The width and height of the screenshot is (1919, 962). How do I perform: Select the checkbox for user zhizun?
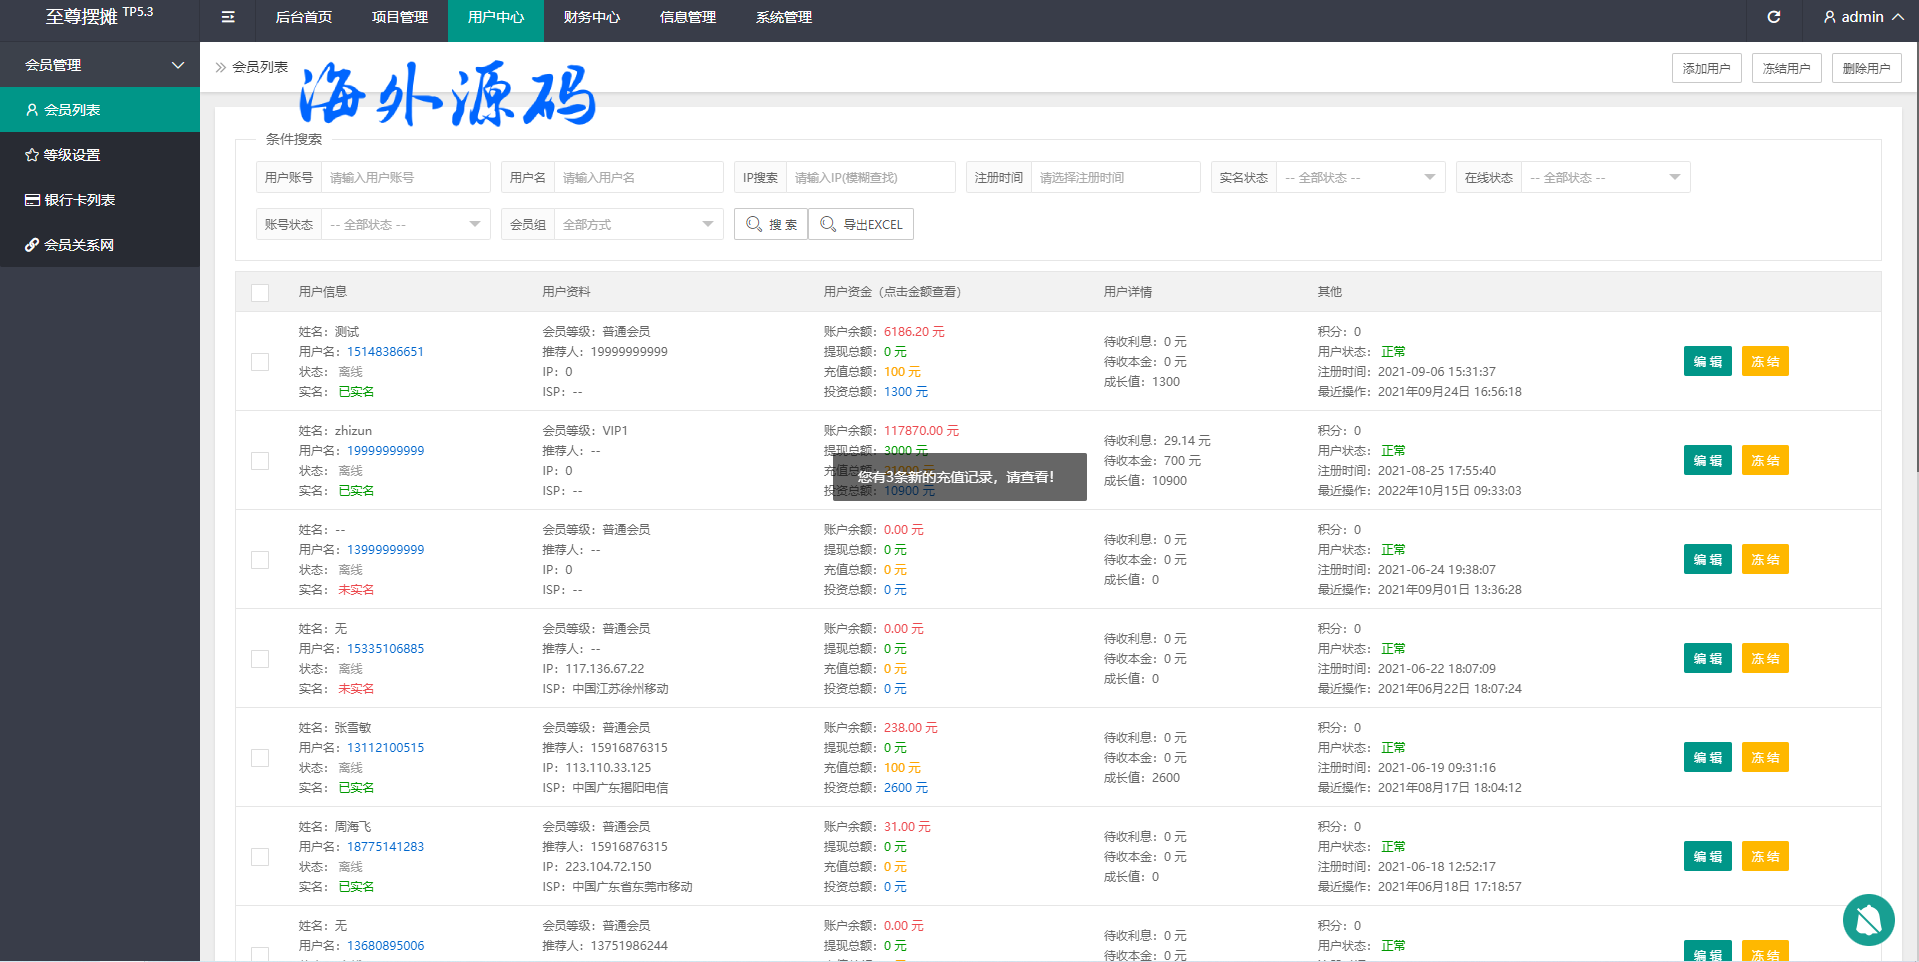(260, 461)
